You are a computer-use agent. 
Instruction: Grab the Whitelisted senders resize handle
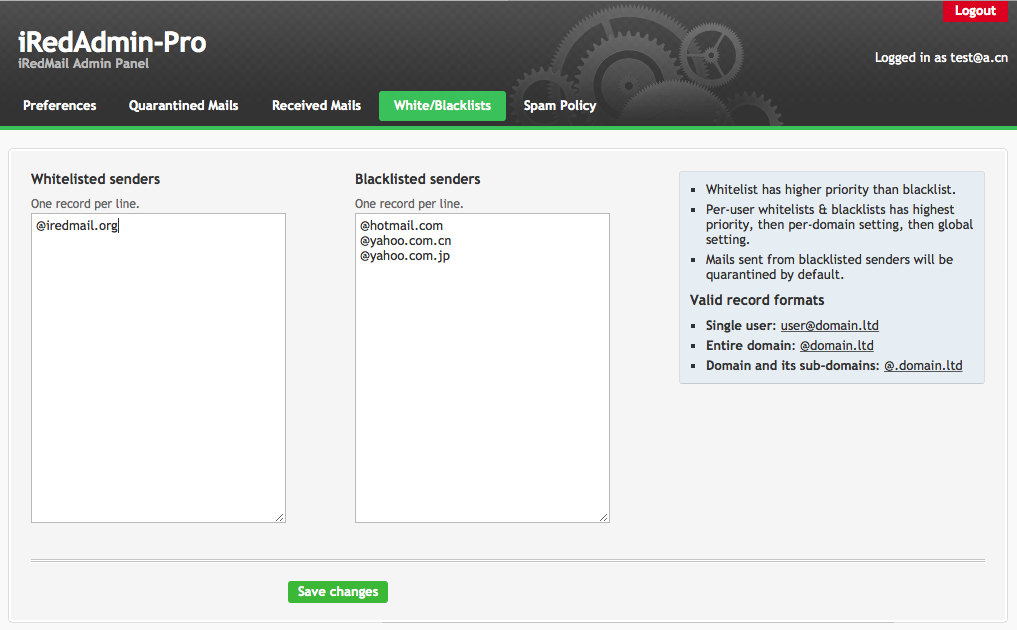point(280,517)
